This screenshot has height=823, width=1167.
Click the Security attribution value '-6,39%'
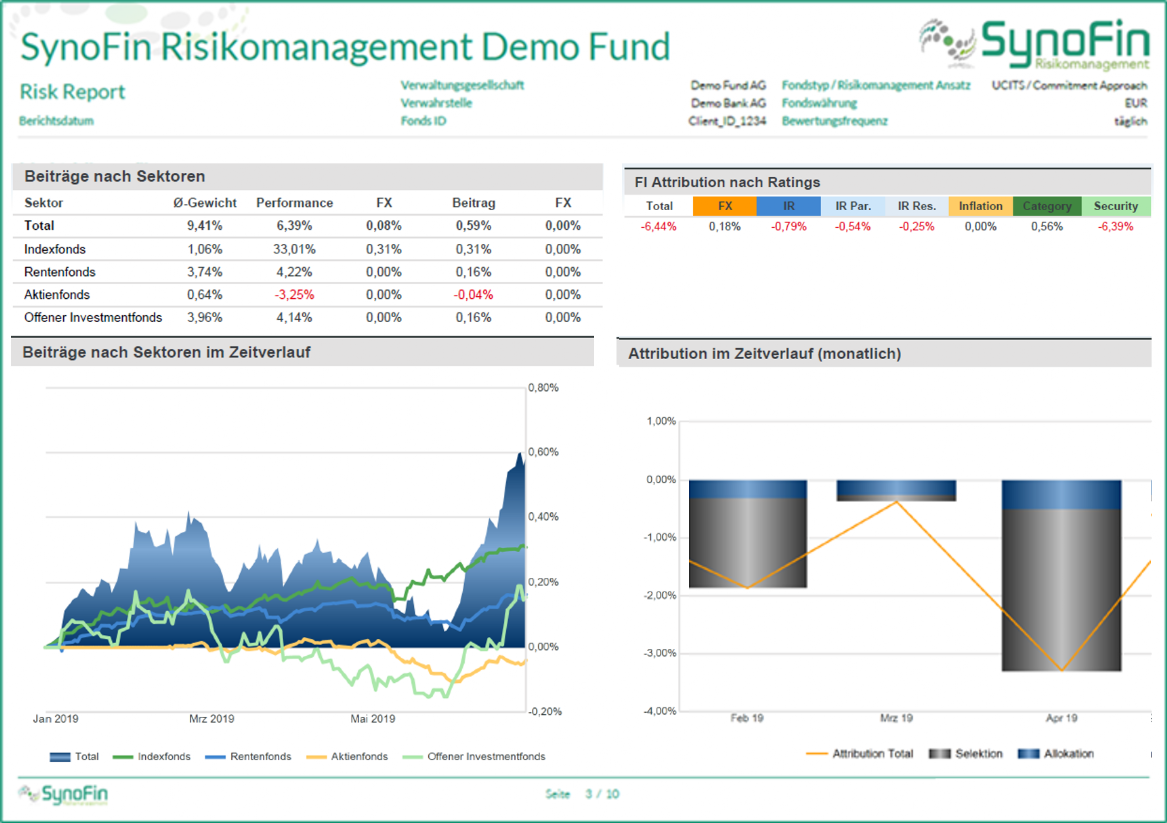click(x=1116, y=226)
